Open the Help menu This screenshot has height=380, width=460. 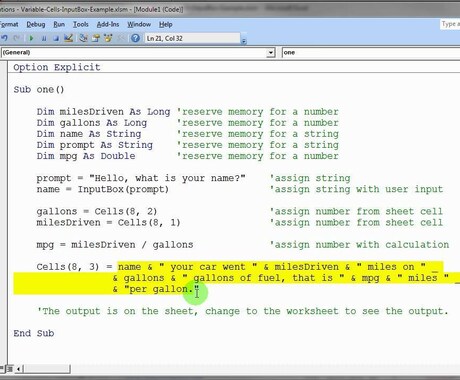point(166,24)
